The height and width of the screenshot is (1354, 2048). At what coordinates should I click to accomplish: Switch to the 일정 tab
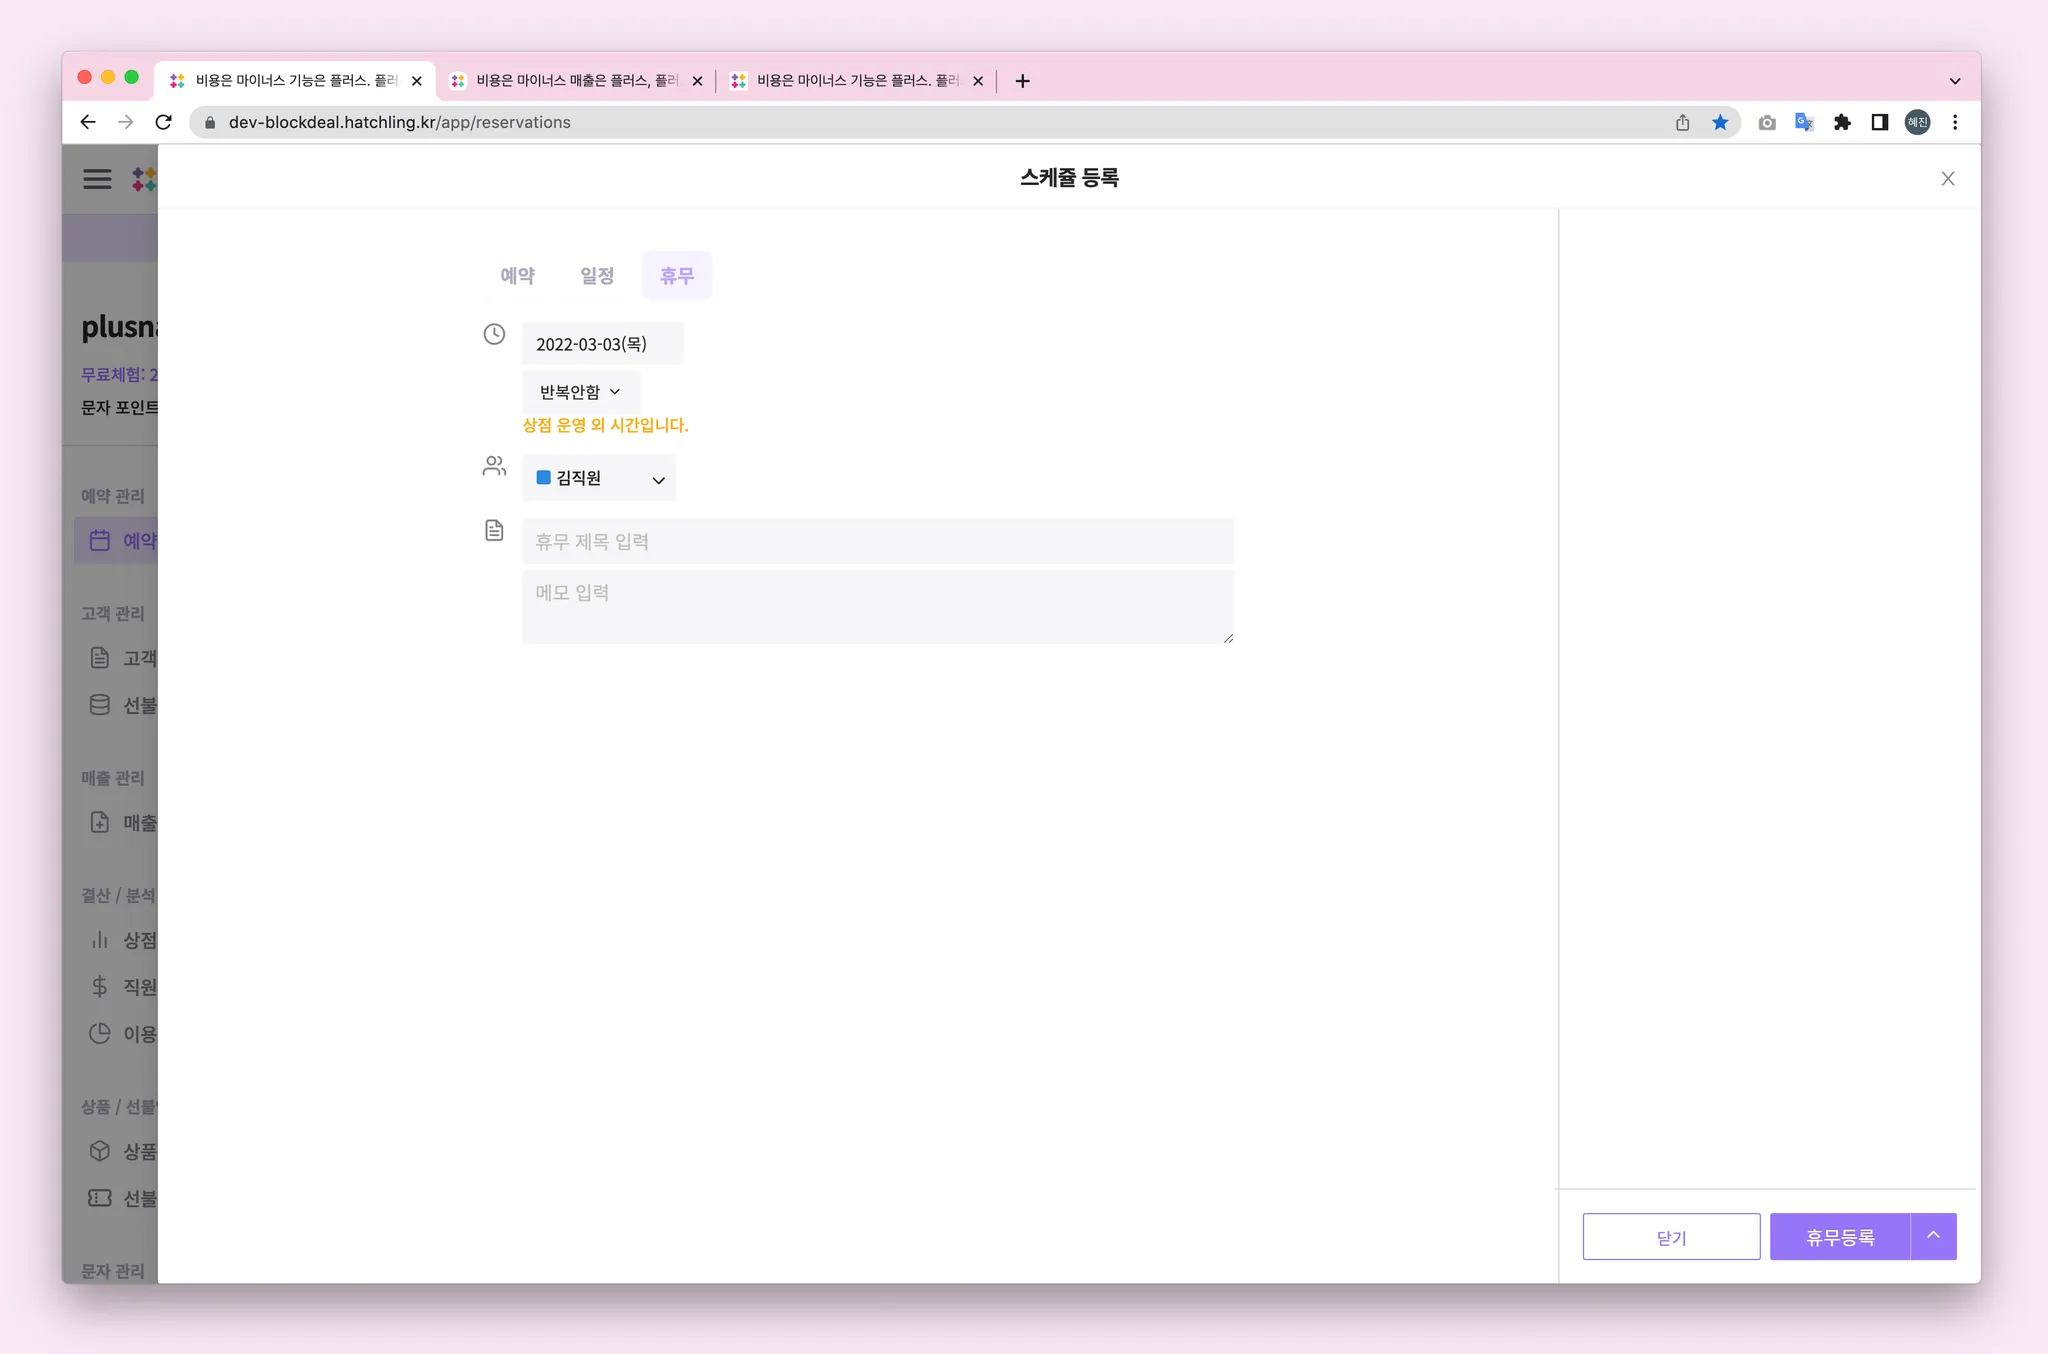597,275
